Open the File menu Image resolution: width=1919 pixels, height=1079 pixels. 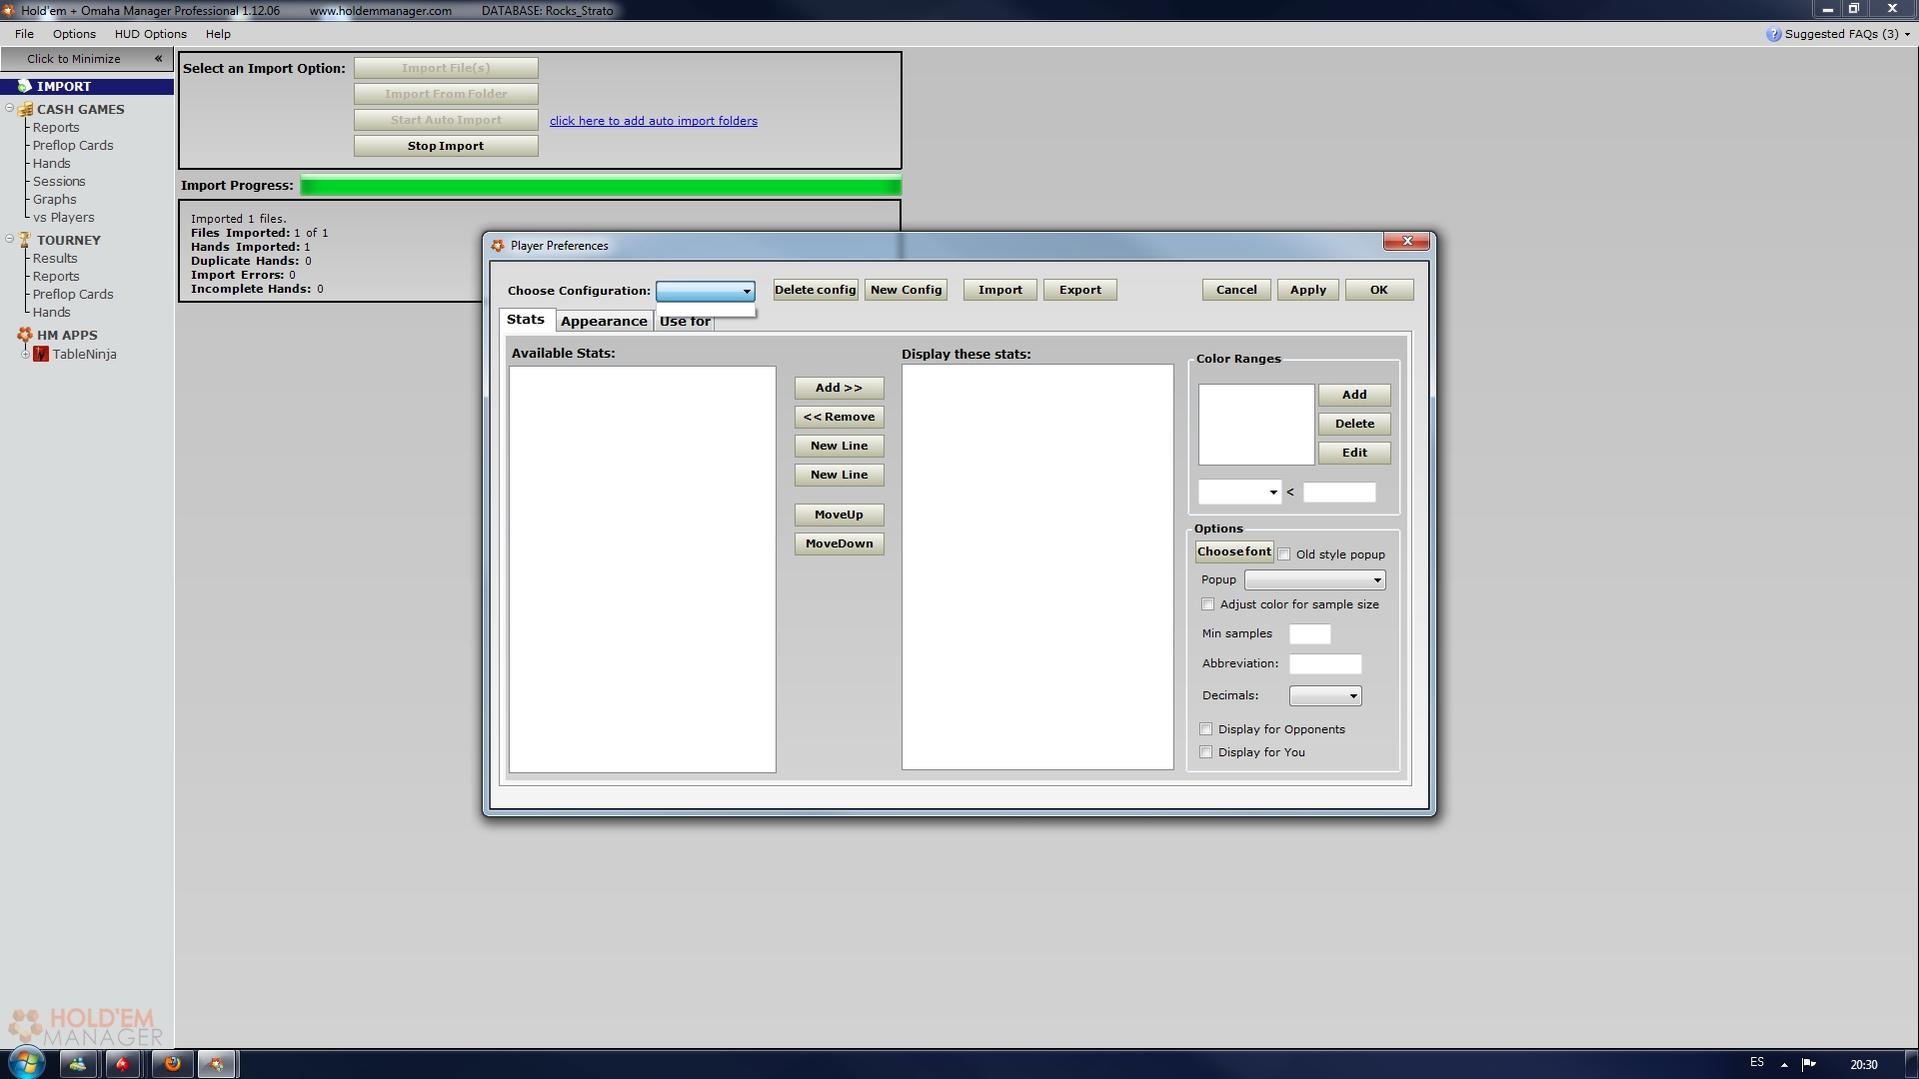[x=24, y=34]
